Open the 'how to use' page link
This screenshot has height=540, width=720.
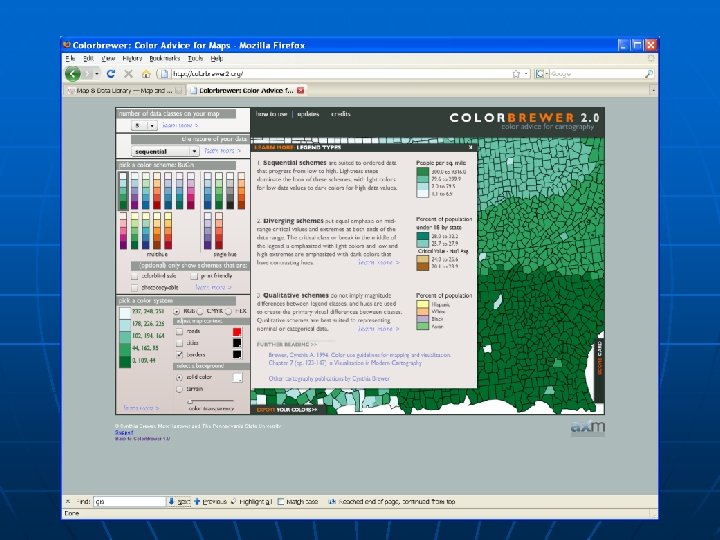(271, 114)
